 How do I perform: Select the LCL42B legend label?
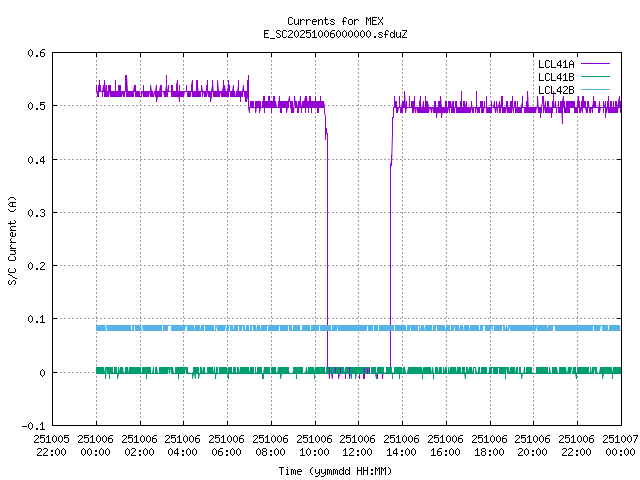click(x=555, y=90)
